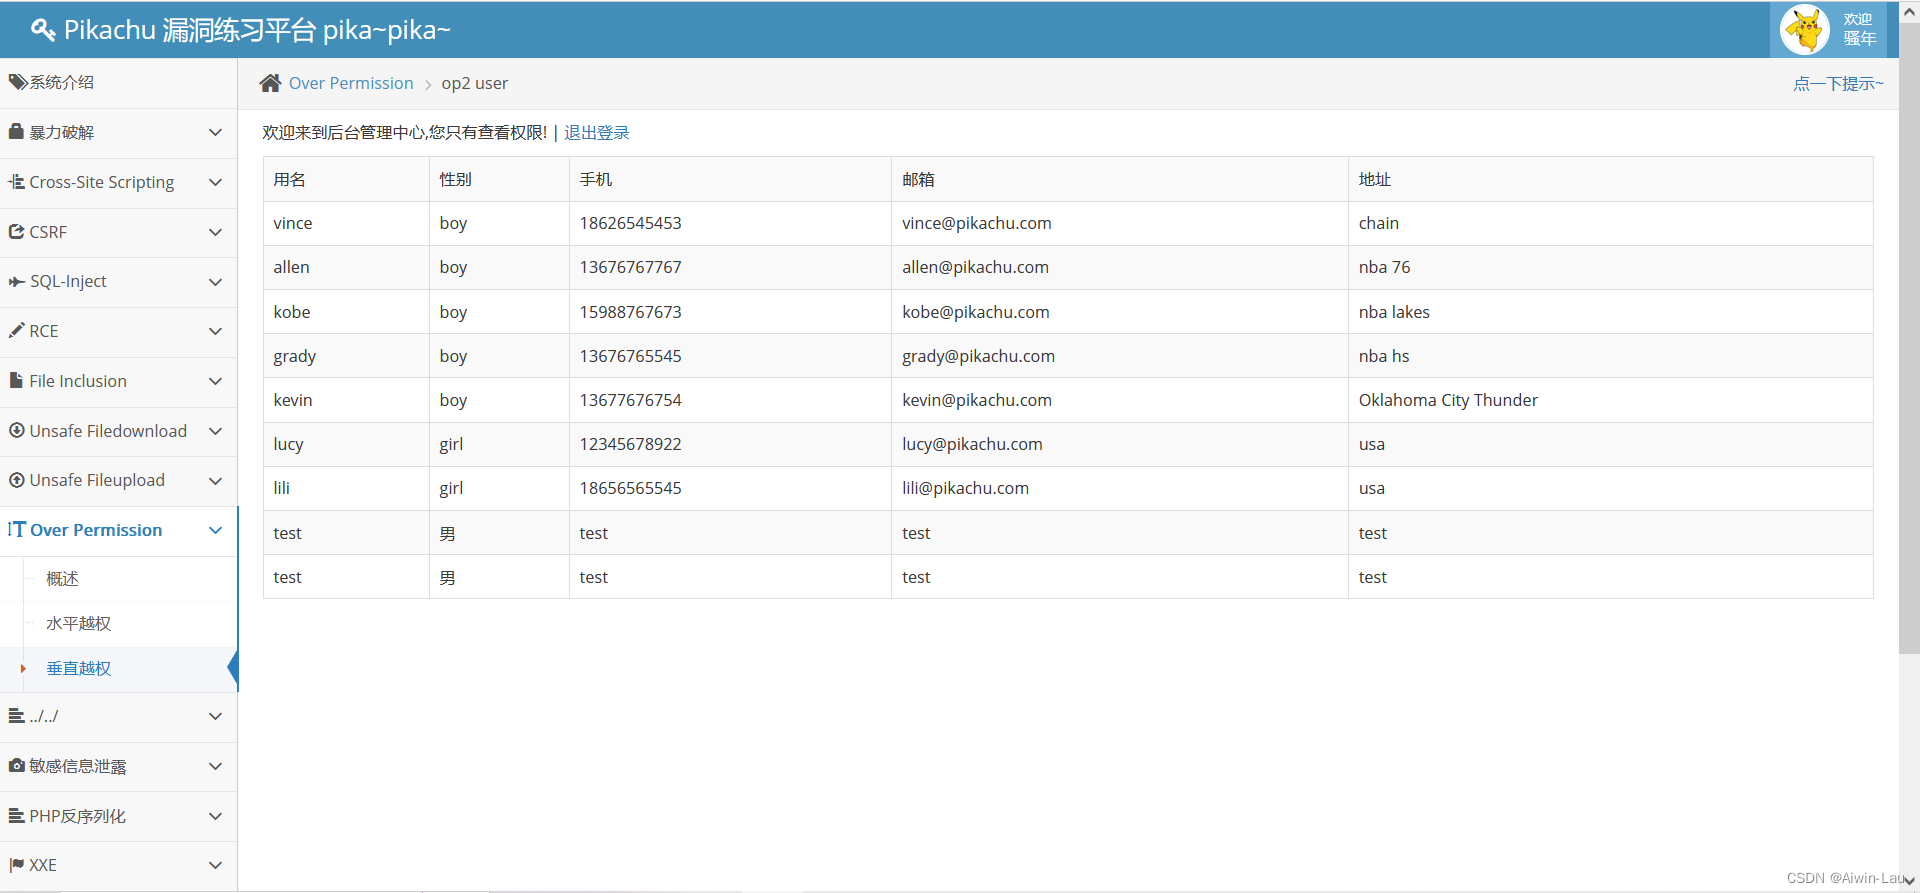Click the 性别 column header
This screenshot has width=1920, height=893.
[499, 179]
